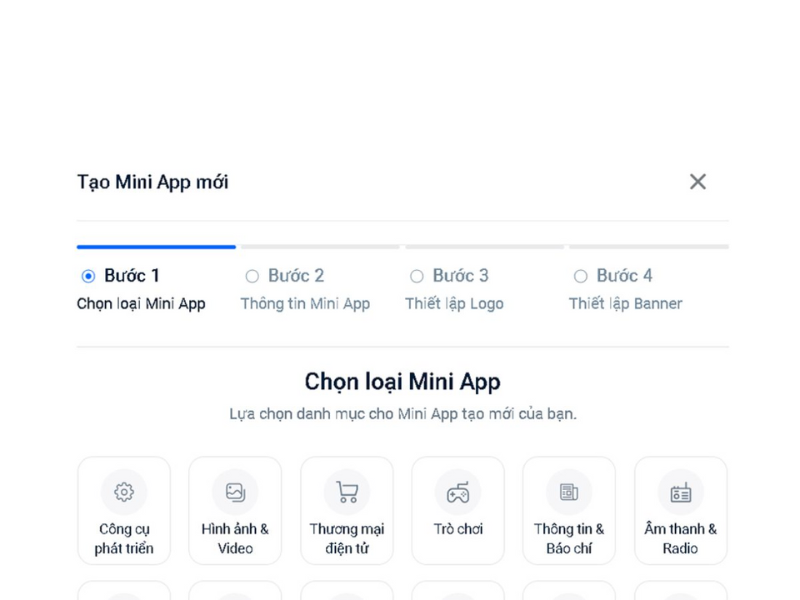Screen dimensions: 800x600
Task: Click the partially visible card below Công cụ phát triển
Action: click(124, 592)
